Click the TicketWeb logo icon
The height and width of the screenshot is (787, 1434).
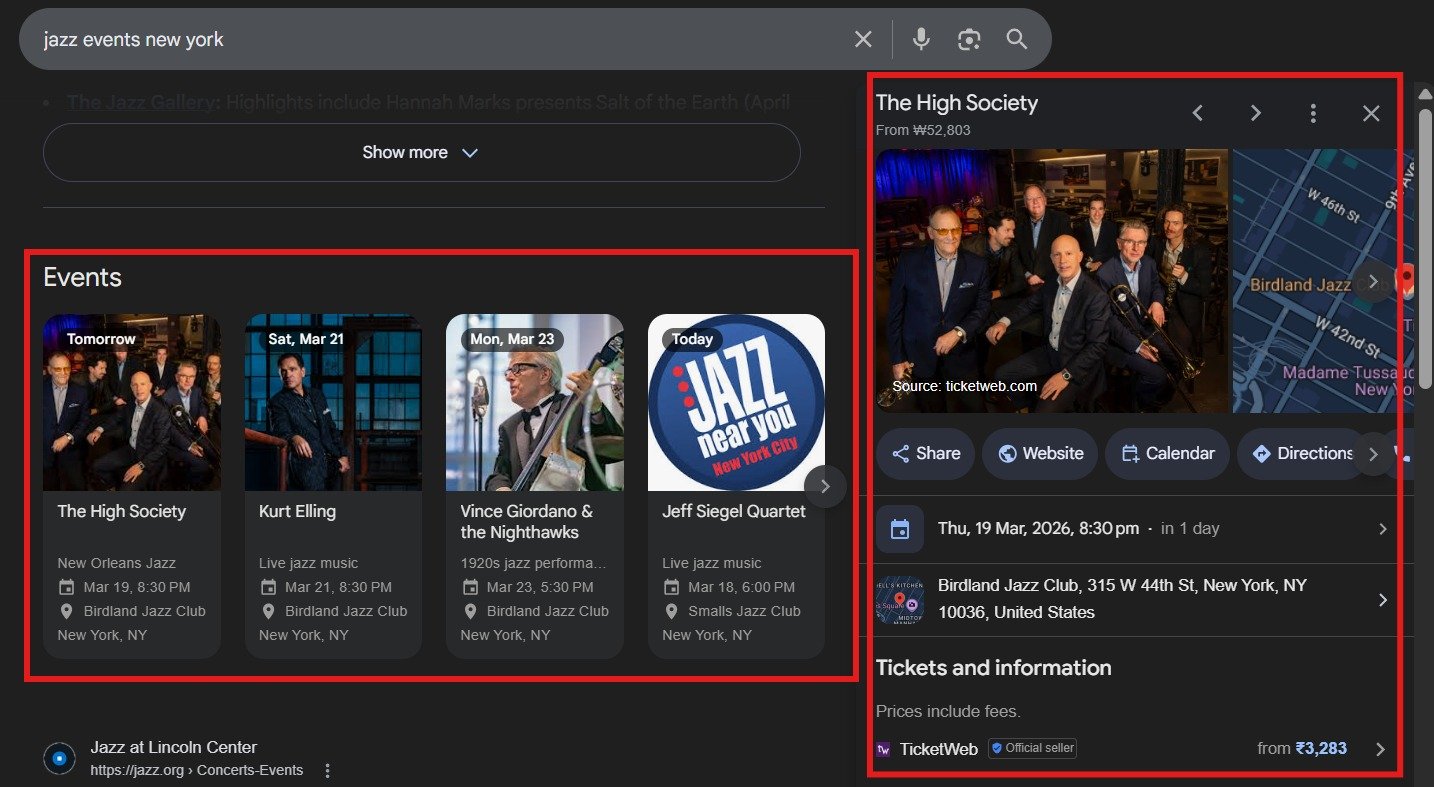884,748
